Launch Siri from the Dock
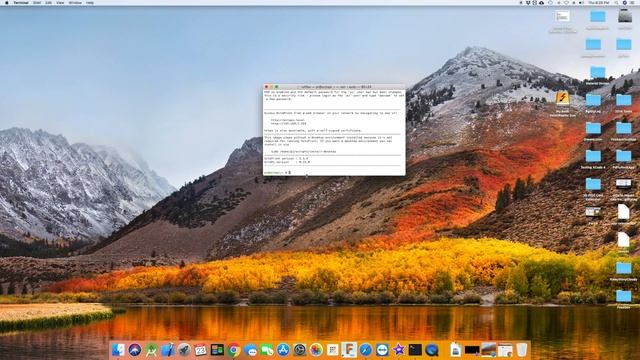Image resolution: width=640 pixels, height=360 pixels. click(134, 350)
